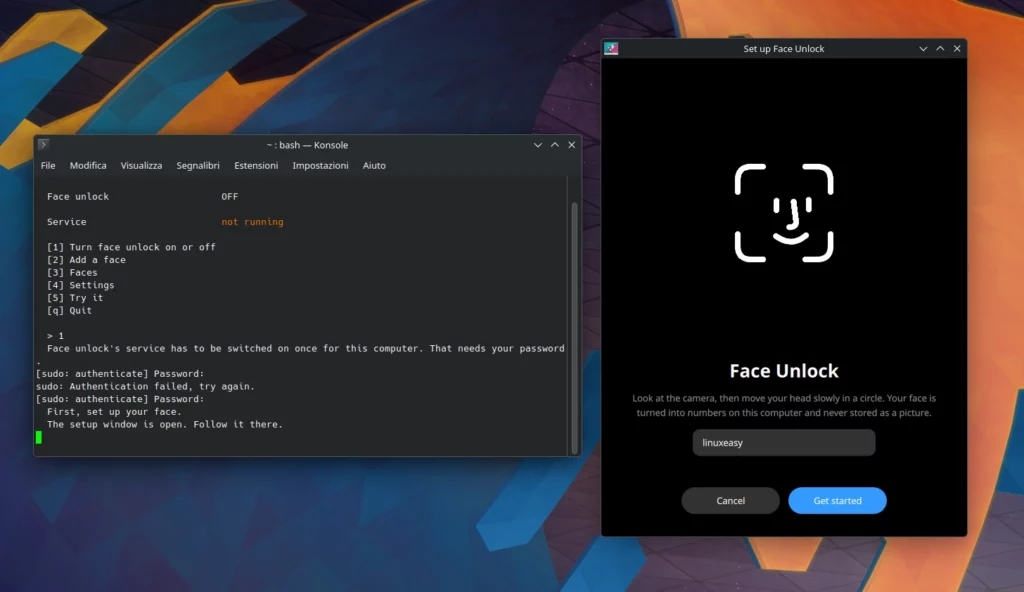Click the green terminal cursor

[39, 437]
